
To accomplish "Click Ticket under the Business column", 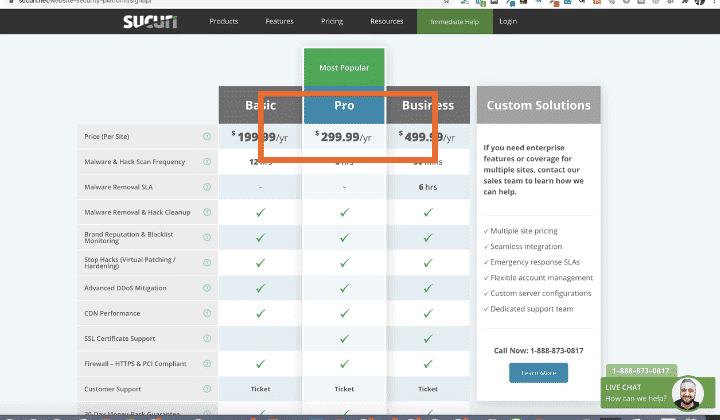I will (428, 389).
